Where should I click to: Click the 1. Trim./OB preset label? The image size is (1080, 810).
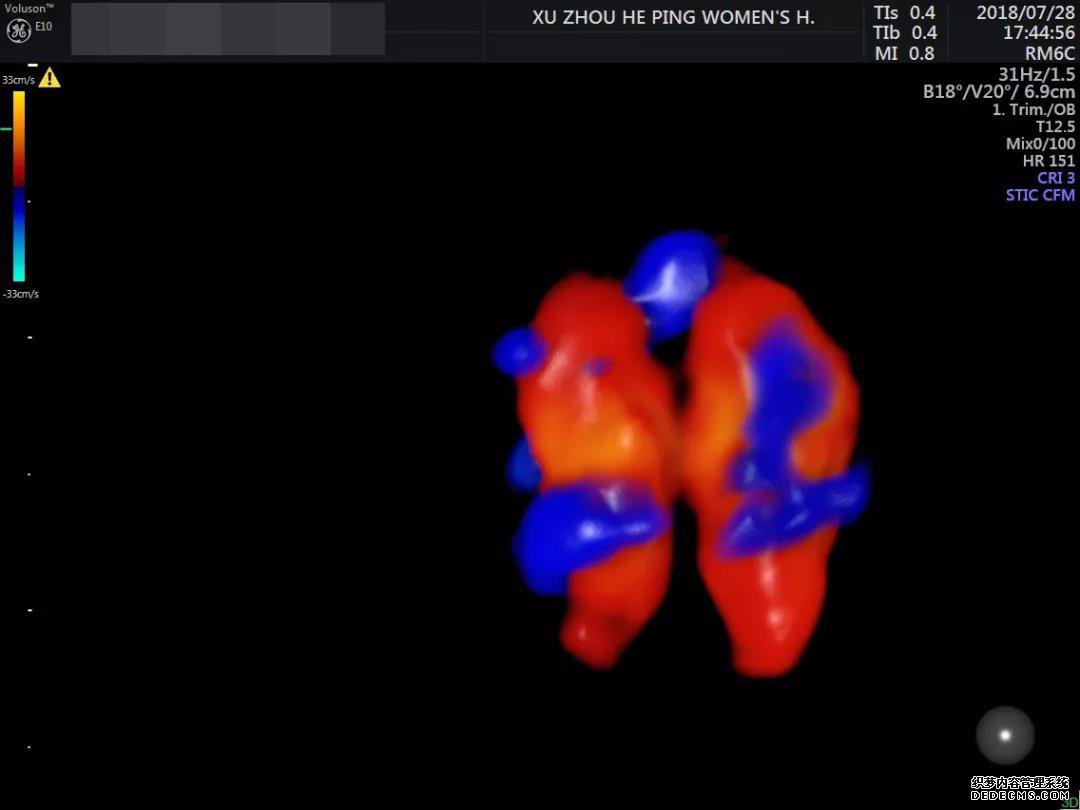(1033, 110)
